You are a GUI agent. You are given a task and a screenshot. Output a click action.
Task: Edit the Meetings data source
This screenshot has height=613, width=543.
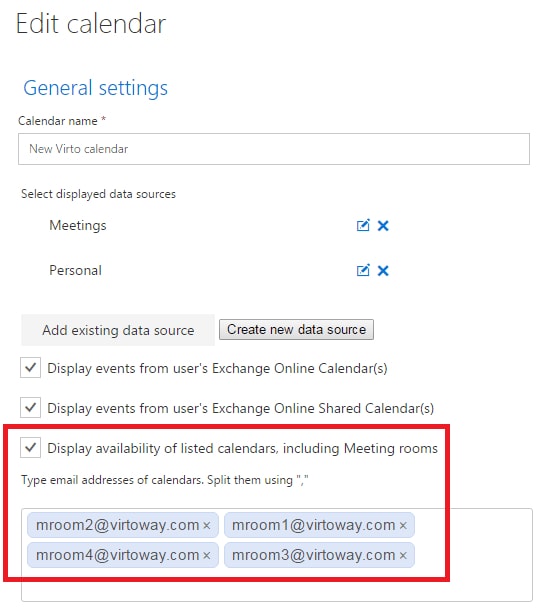click(363, 226)
